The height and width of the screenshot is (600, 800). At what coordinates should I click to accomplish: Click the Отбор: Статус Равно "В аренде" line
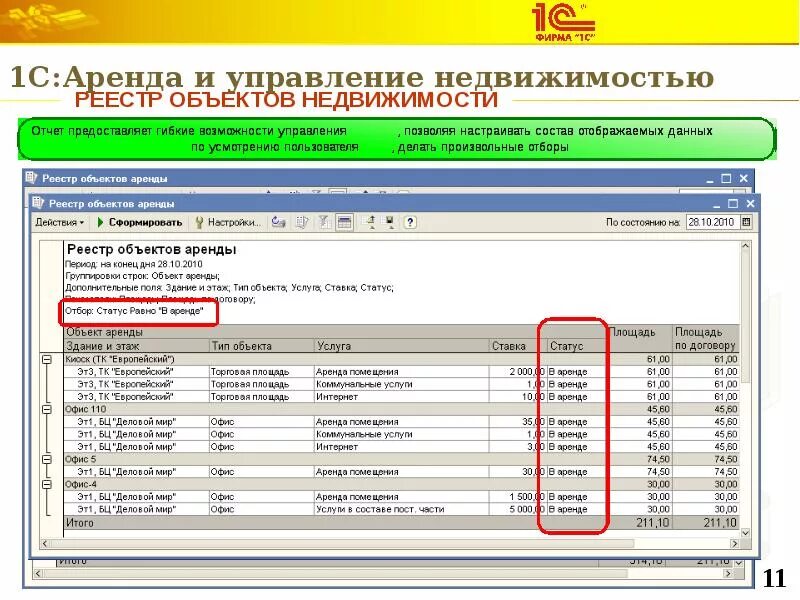134,311
